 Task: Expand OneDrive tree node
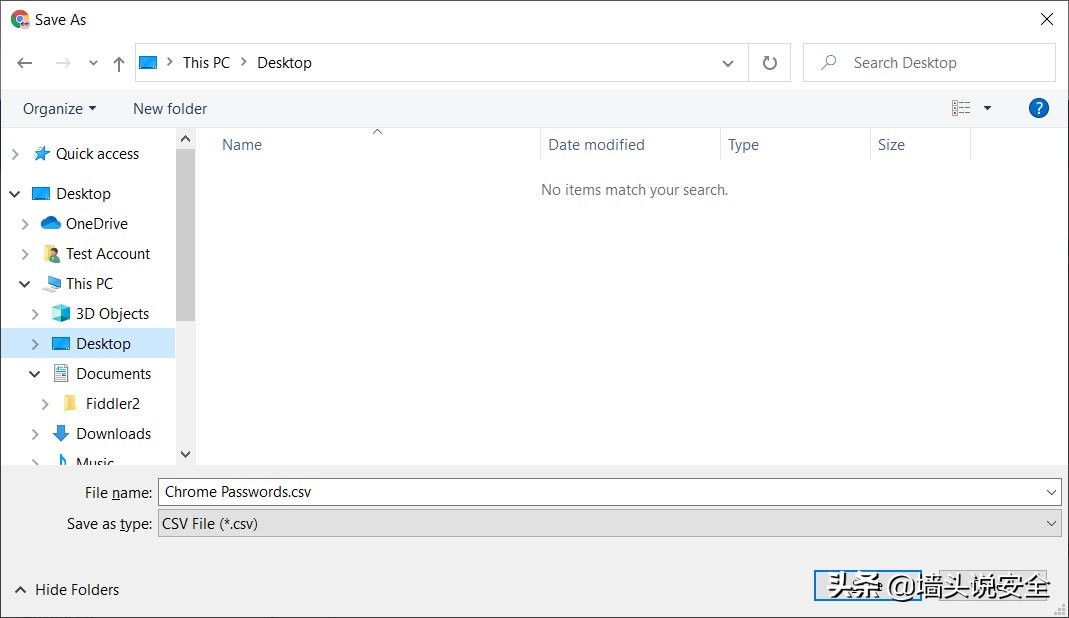coord(25,224)
